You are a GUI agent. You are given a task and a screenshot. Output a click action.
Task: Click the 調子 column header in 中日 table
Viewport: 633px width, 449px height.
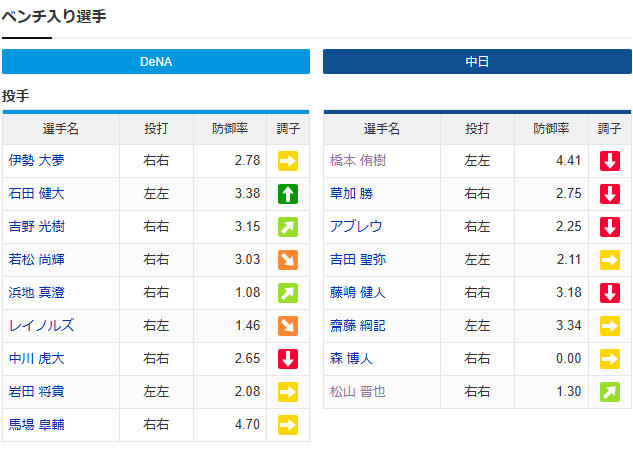(610, 129)
